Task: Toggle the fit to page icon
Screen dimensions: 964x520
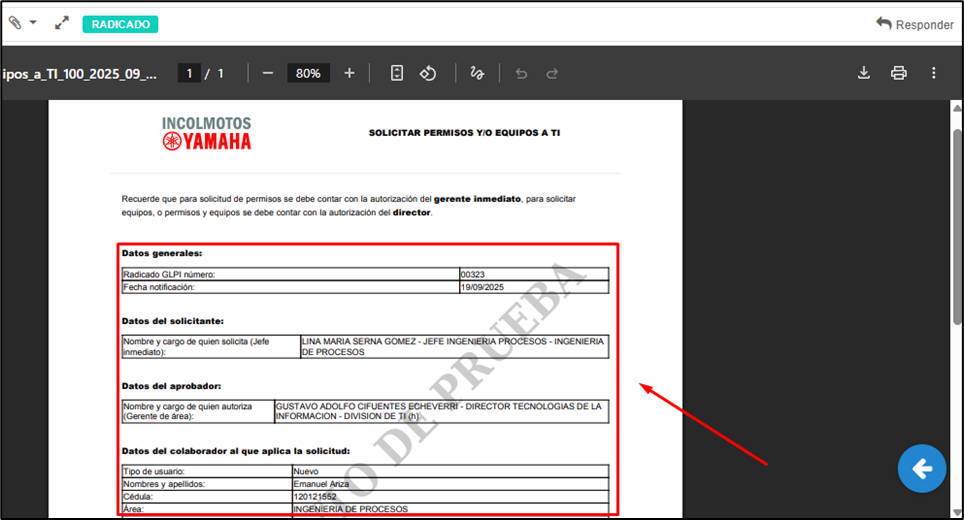Action: [397, 73]
